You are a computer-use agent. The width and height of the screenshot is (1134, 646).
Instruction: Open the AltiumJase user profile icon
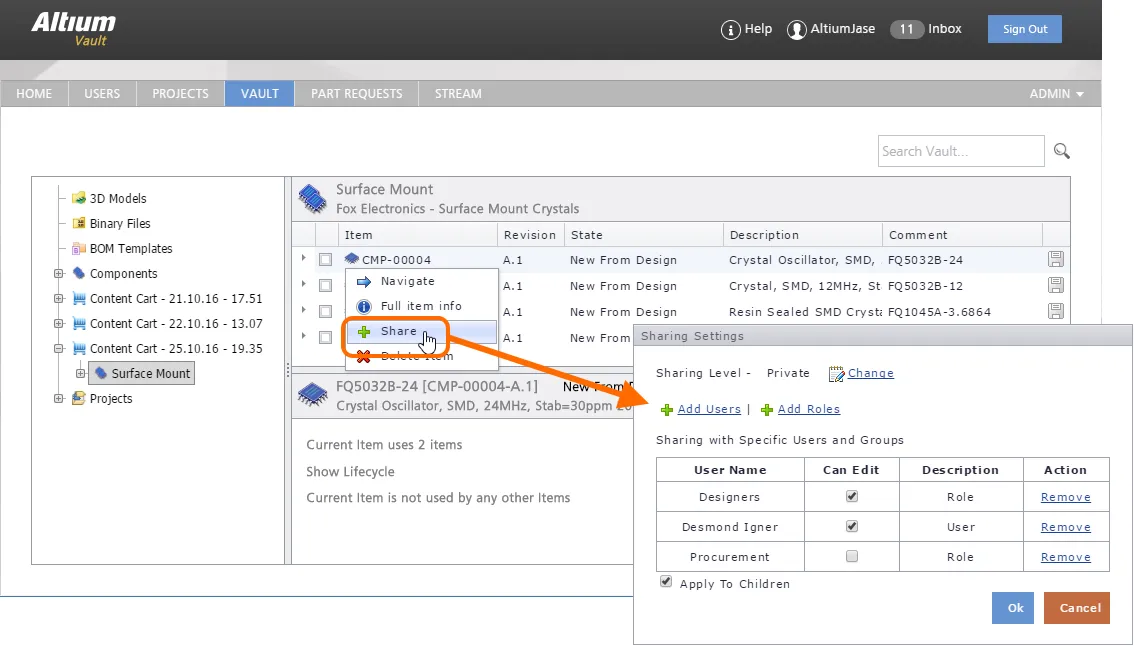click(x=796, y=30)
